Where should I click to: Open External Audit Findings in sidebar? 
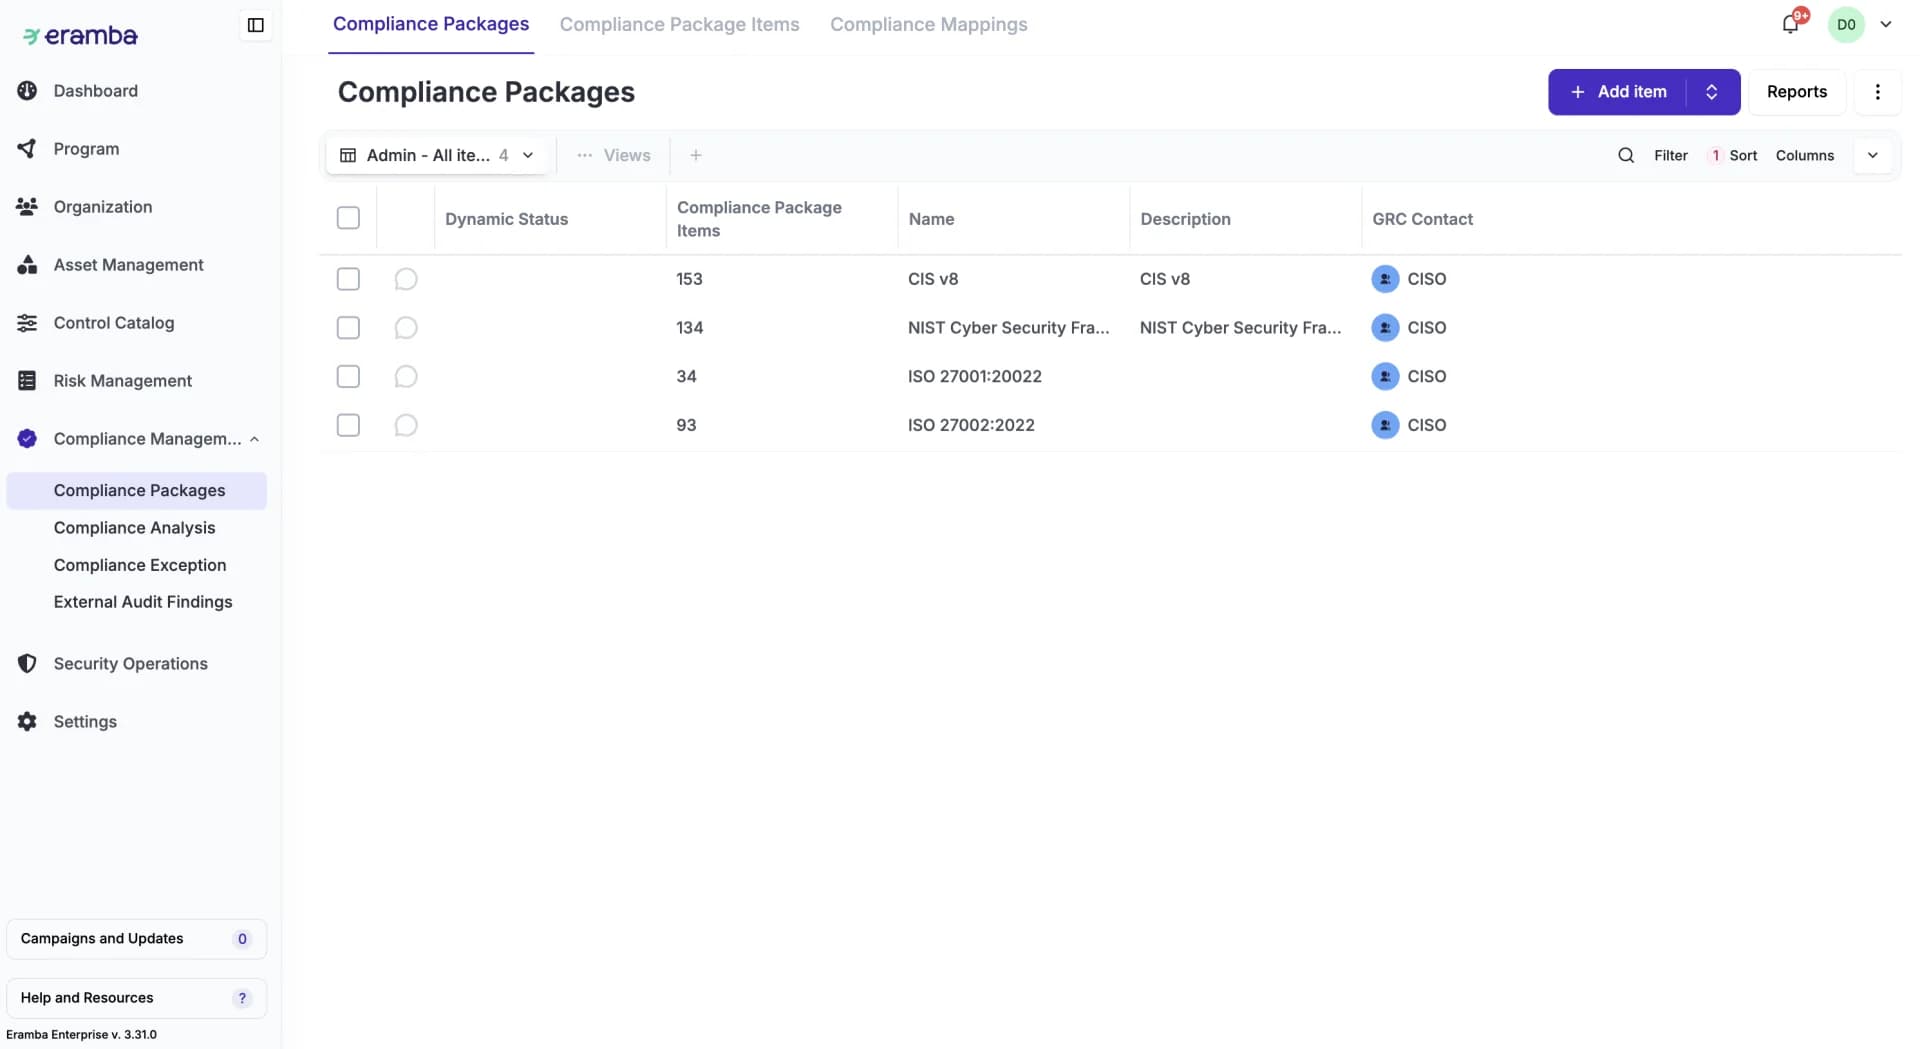coord(143,602)
